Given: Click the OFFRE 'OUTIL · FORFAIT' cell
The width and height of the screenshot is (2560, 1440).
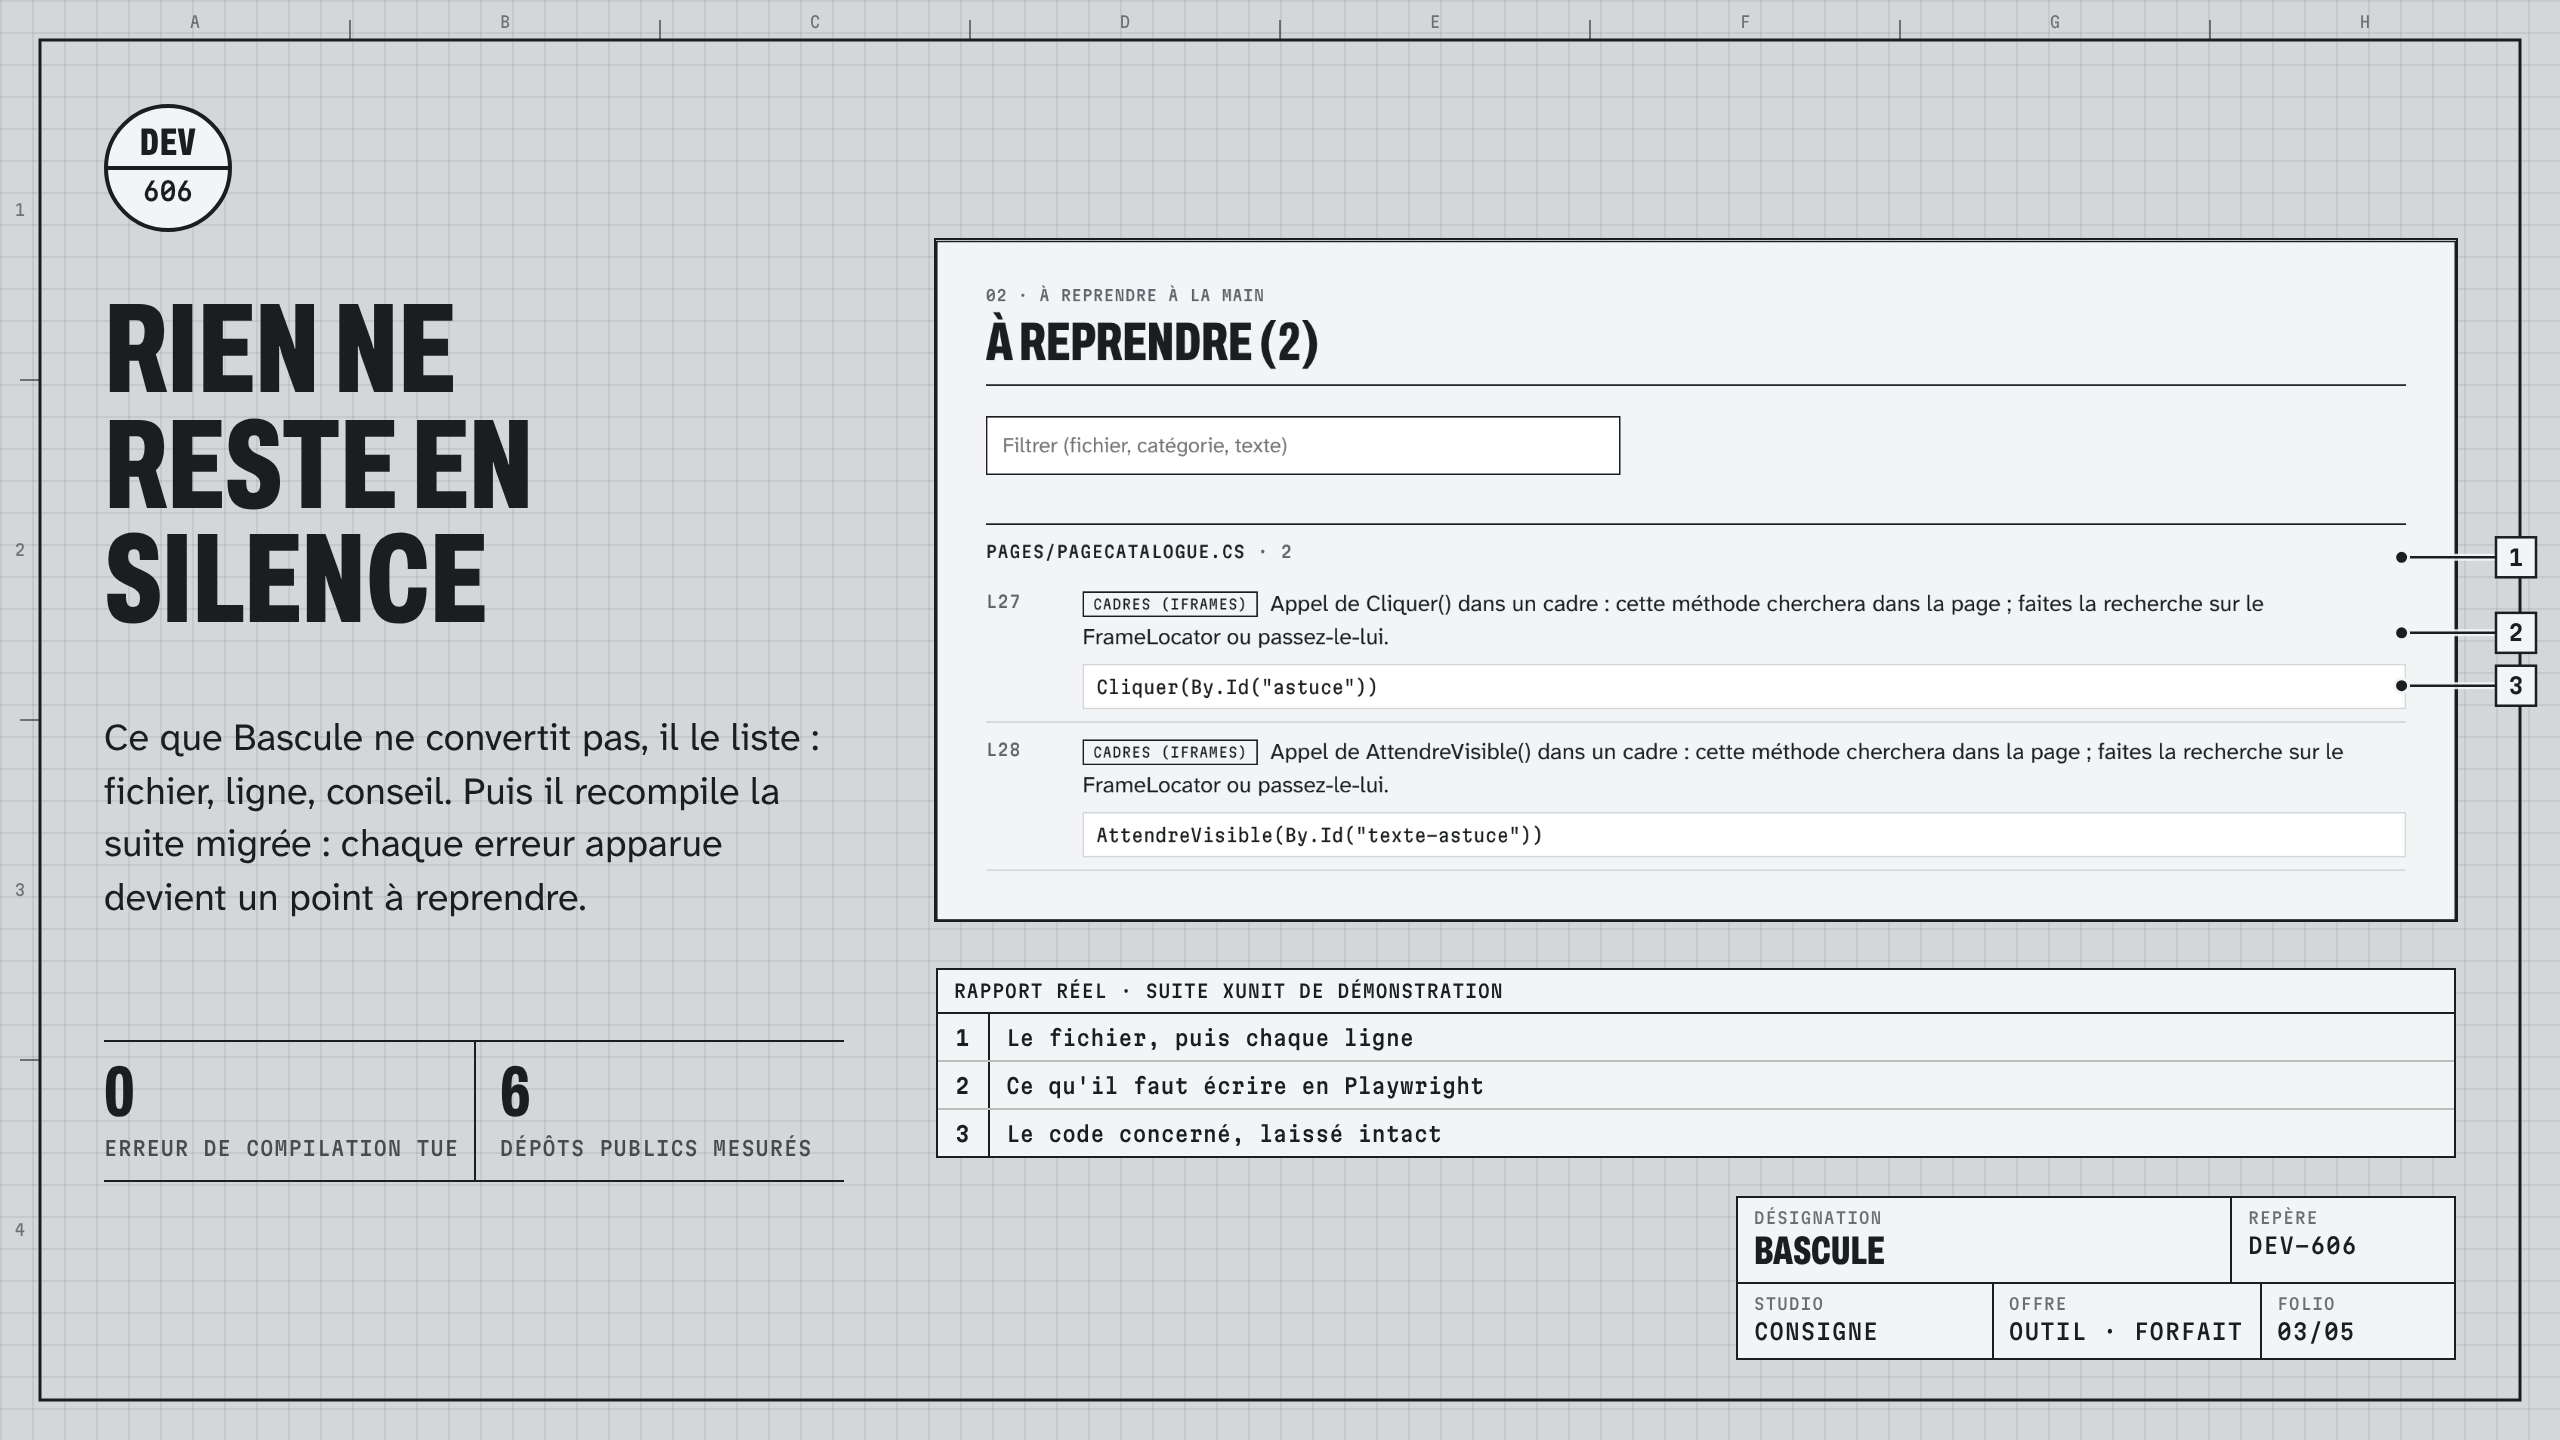Looking at the screenshot, I should click(2126, 1321).
